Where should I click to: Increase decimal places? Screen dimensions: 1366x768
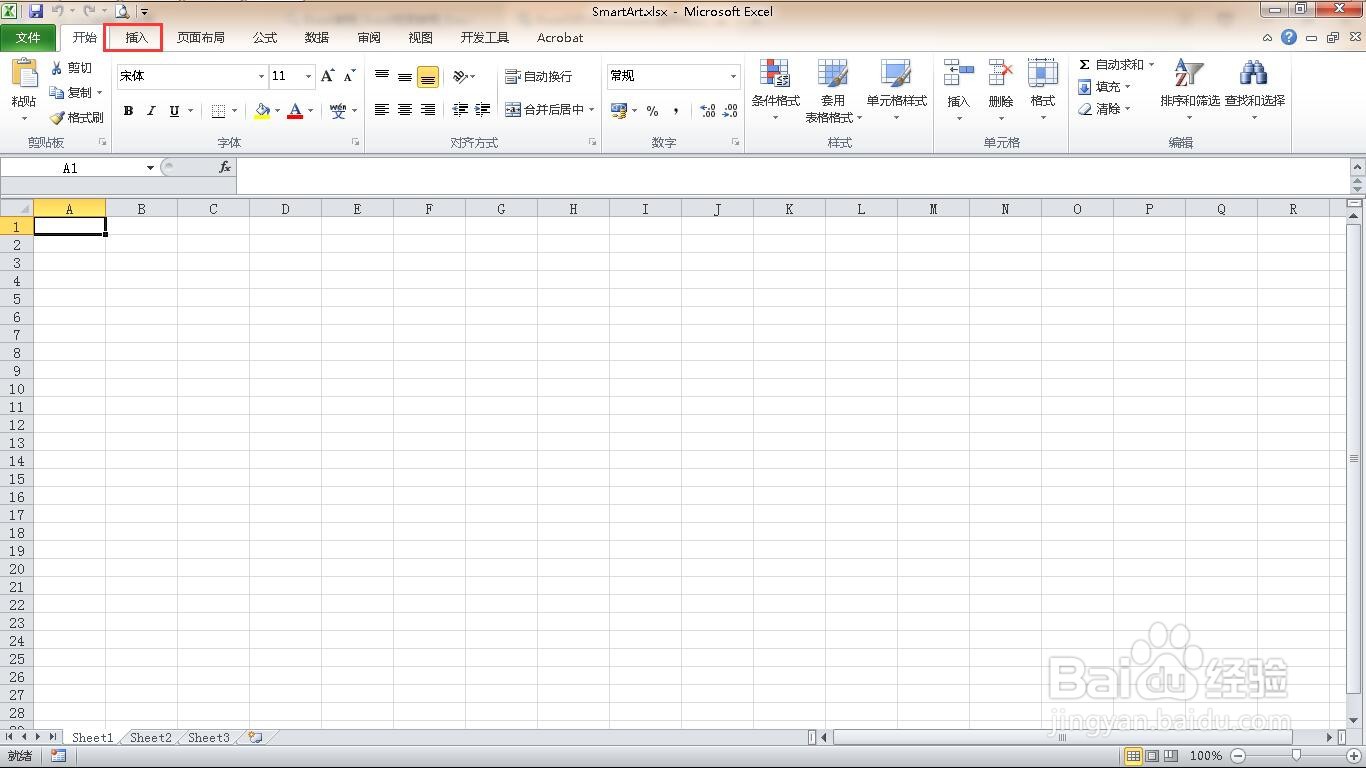pyautogui.click(x=707, y=111)
